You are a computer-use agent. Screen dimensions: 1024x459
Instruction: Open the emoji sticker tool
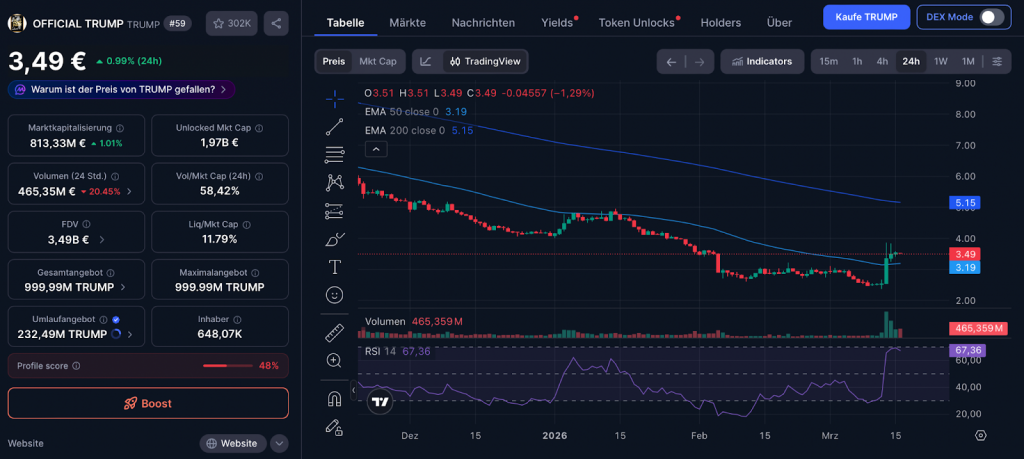click(335, 295)
